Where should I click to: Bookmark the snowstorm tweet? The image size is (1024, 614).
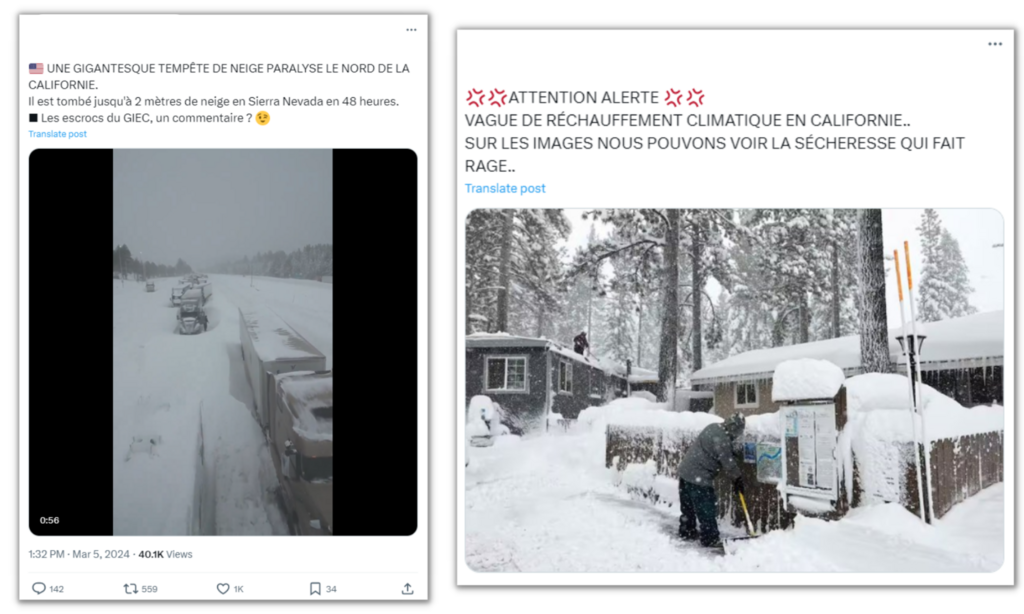(315, 589)
